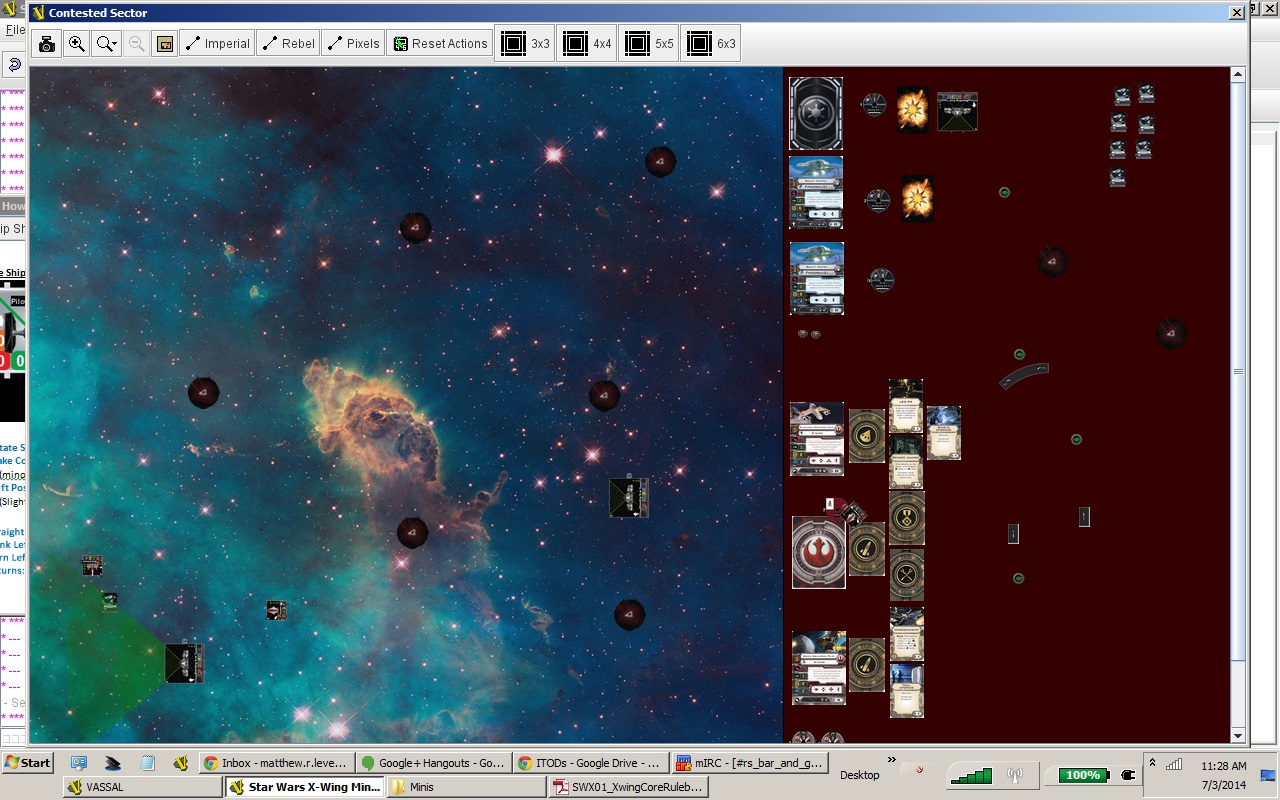Choose the 3x3 play area
This screenshot has height=800, width=1280.
click(x=525, y=44)
